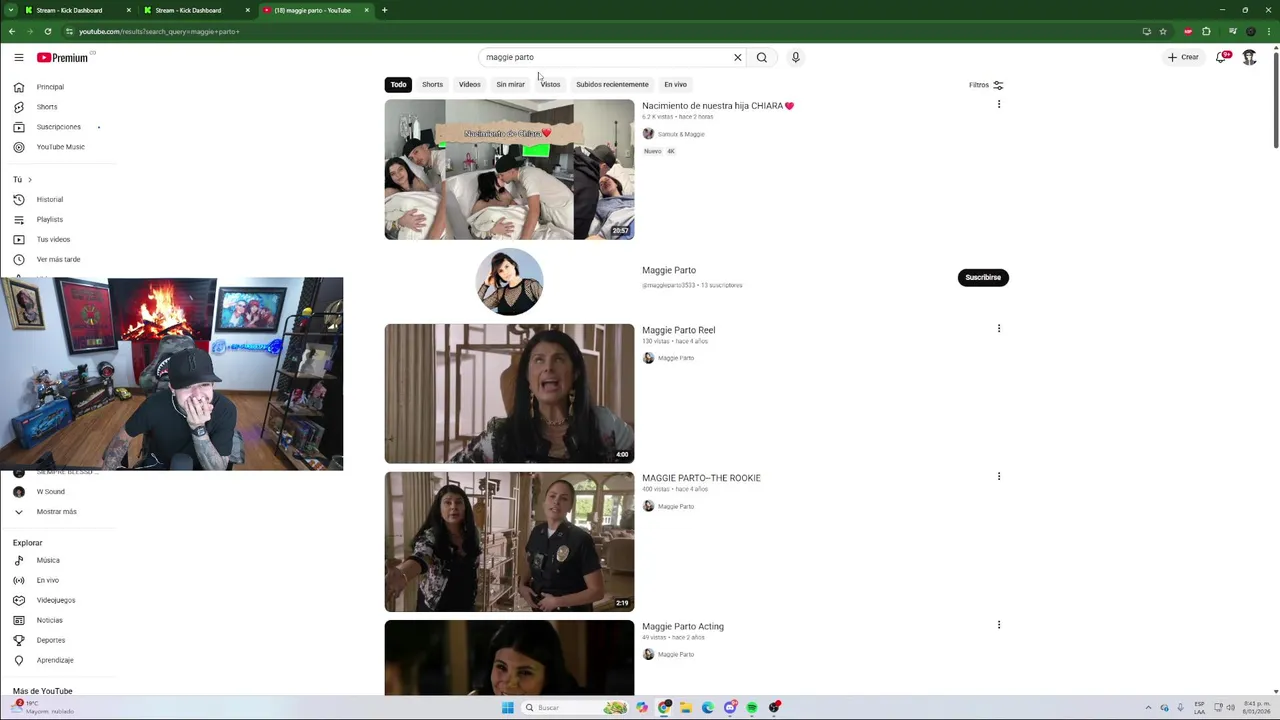
Task: Open the MAGGIE PARTO–THE ROOKIE thumbnail
Action: (509, 541)
